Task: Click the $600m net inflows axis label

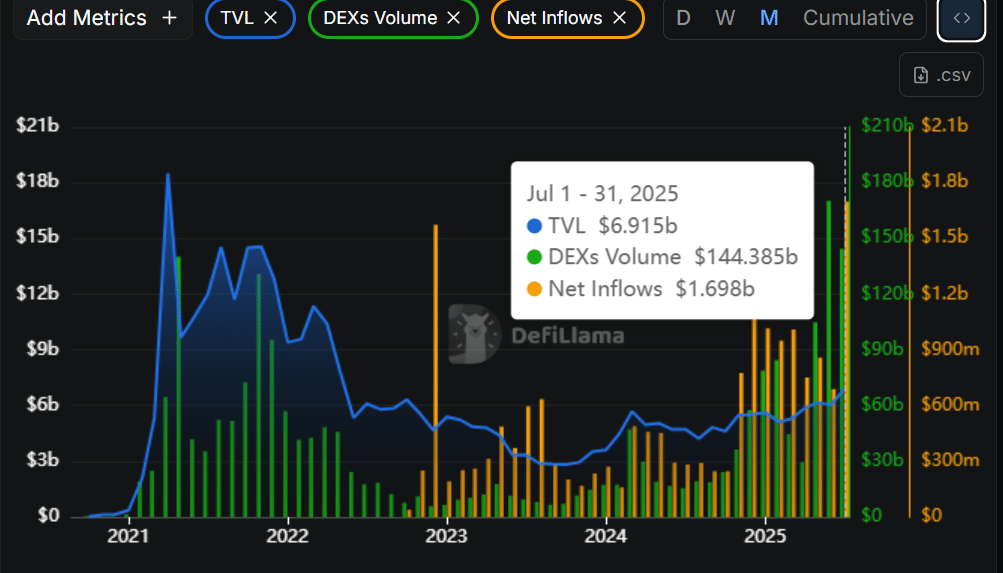Action: (951, 404)
